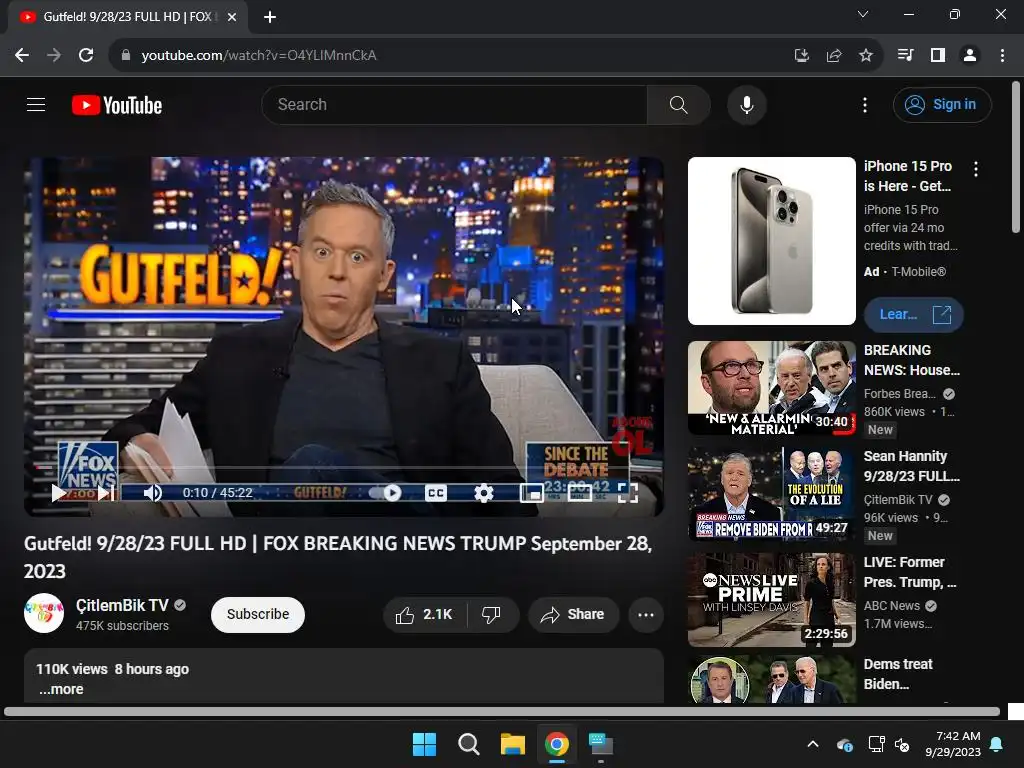Open File Explorer from taskbar

tap(513, 744)
